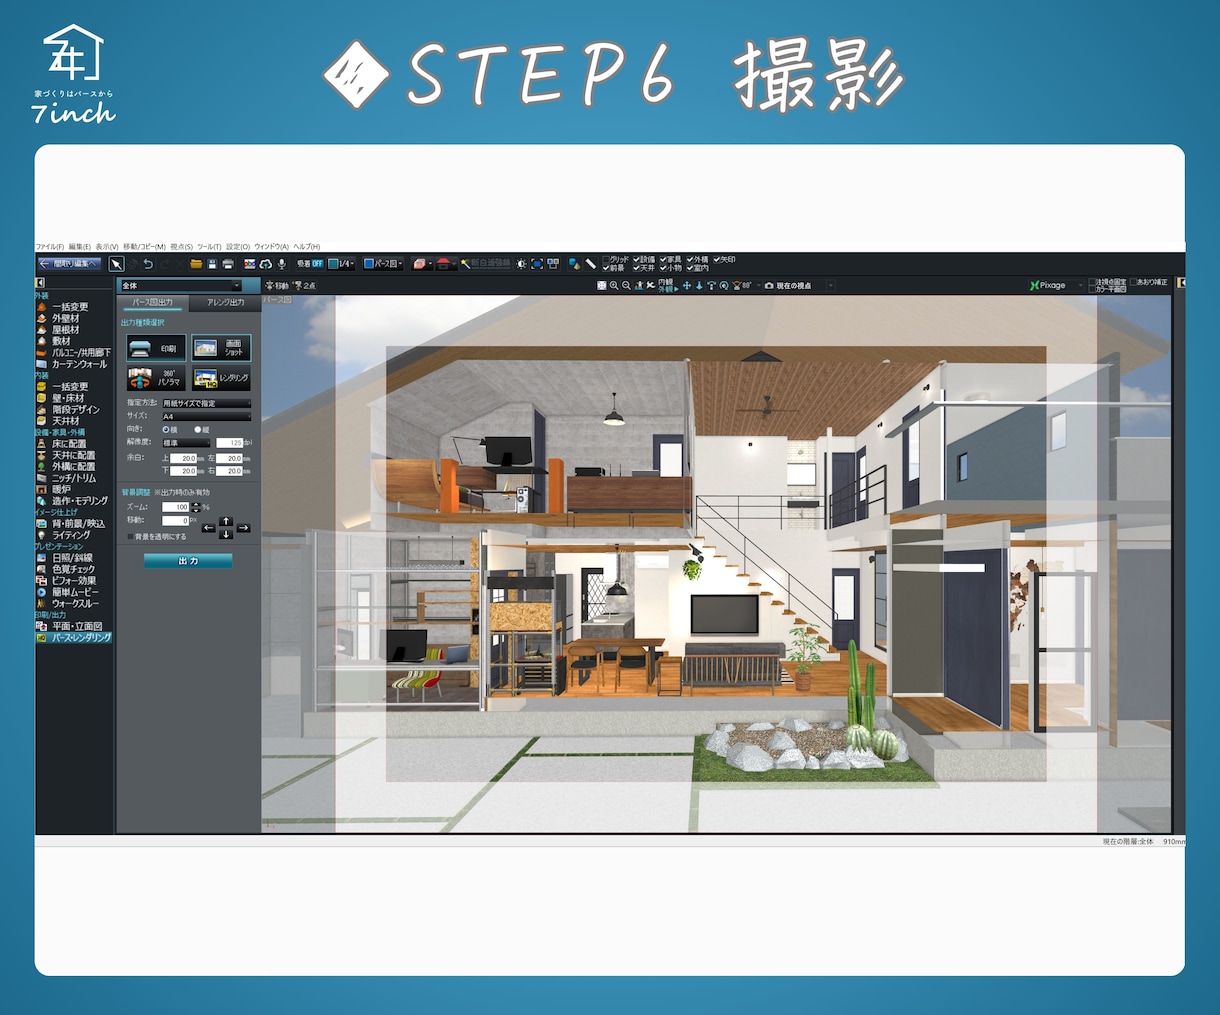Save using the floppy disk icon

click(212, 264)
